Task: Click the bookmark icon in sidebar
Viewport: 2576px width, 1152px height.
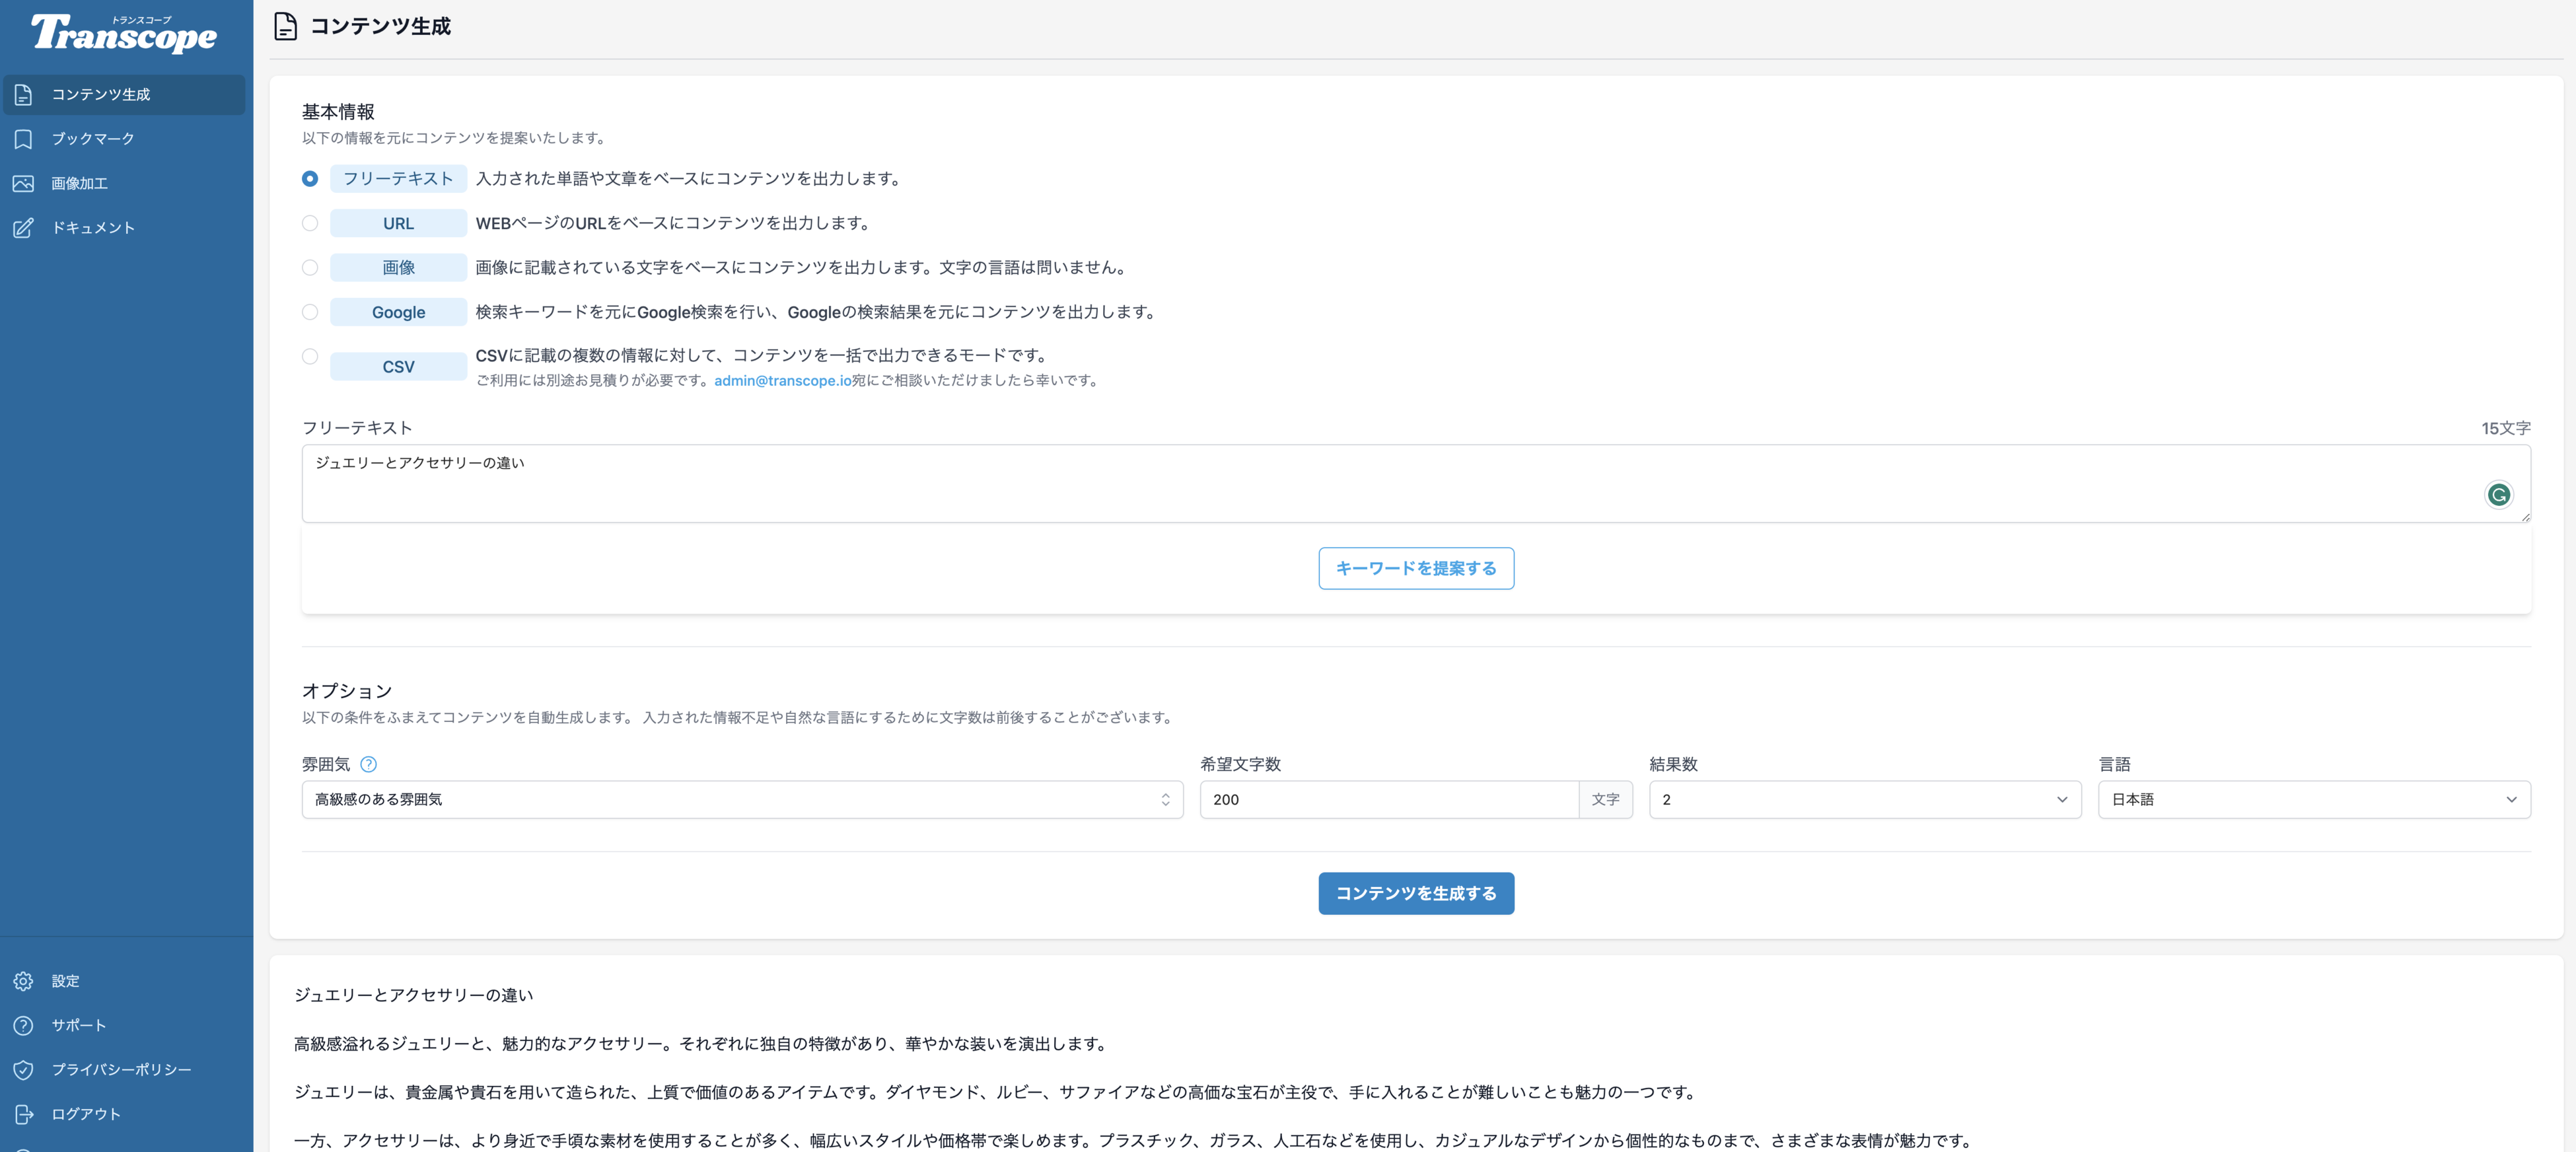Action: [24, 139]
